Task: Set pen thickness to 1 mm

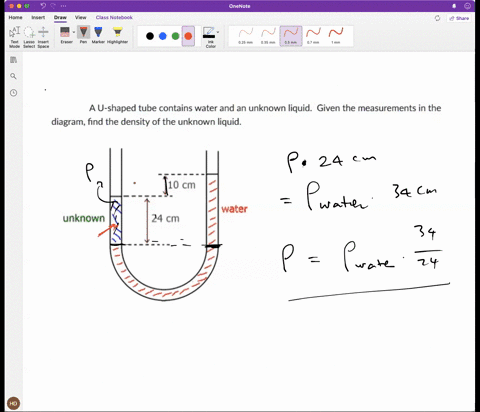Action: click(336, 36)
